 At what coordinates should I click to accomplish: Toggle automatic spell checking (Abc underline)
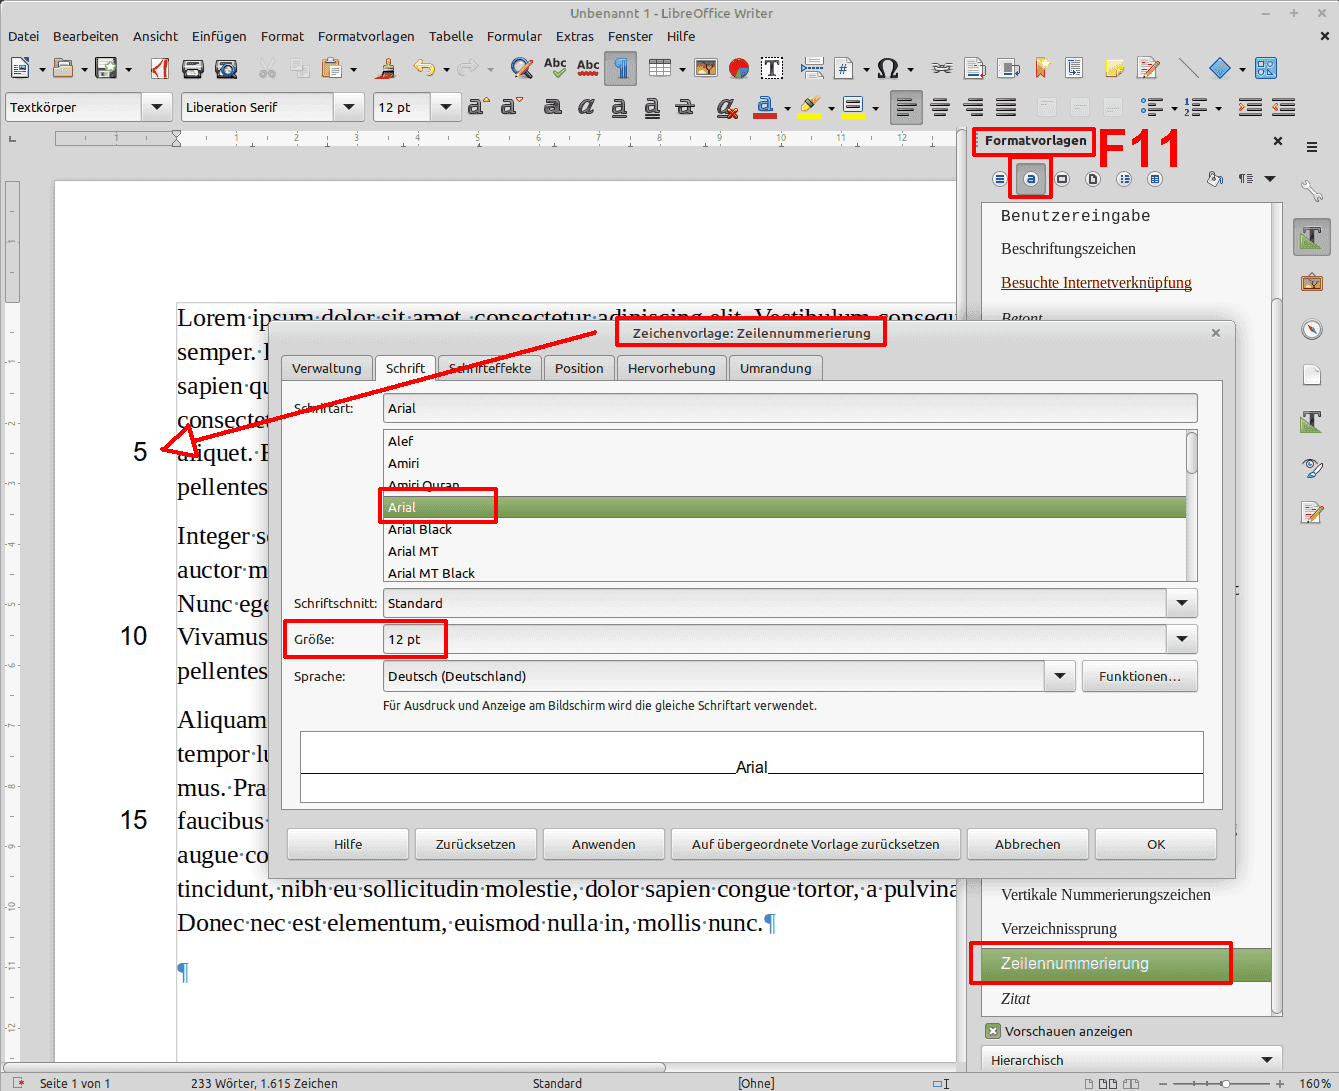[x=588, y=68]
